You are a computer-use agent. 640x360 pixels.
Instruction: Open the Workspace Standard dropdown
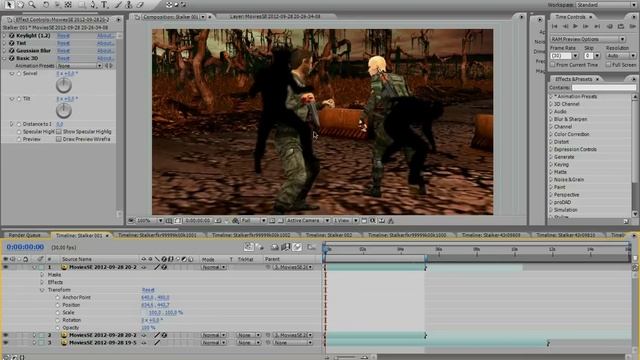coord(606,4)
